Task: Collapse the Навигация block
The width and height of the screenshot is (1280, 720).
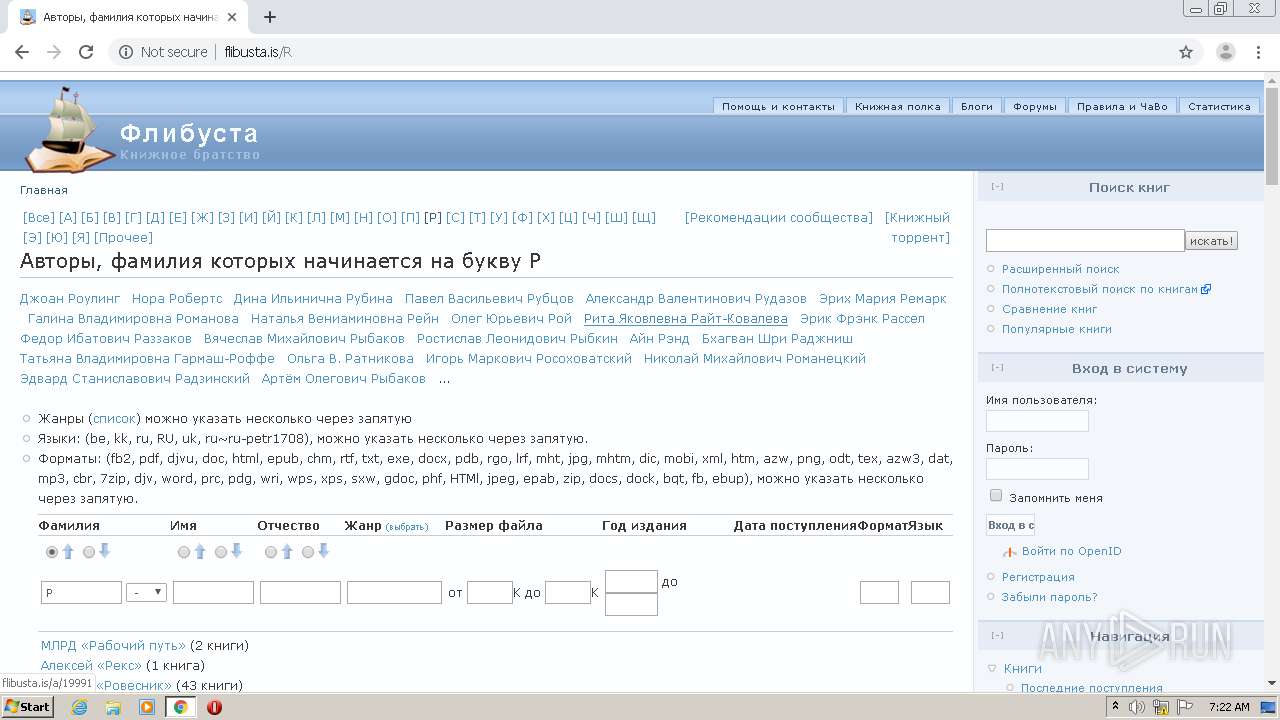Action: (x=997, y=636)
